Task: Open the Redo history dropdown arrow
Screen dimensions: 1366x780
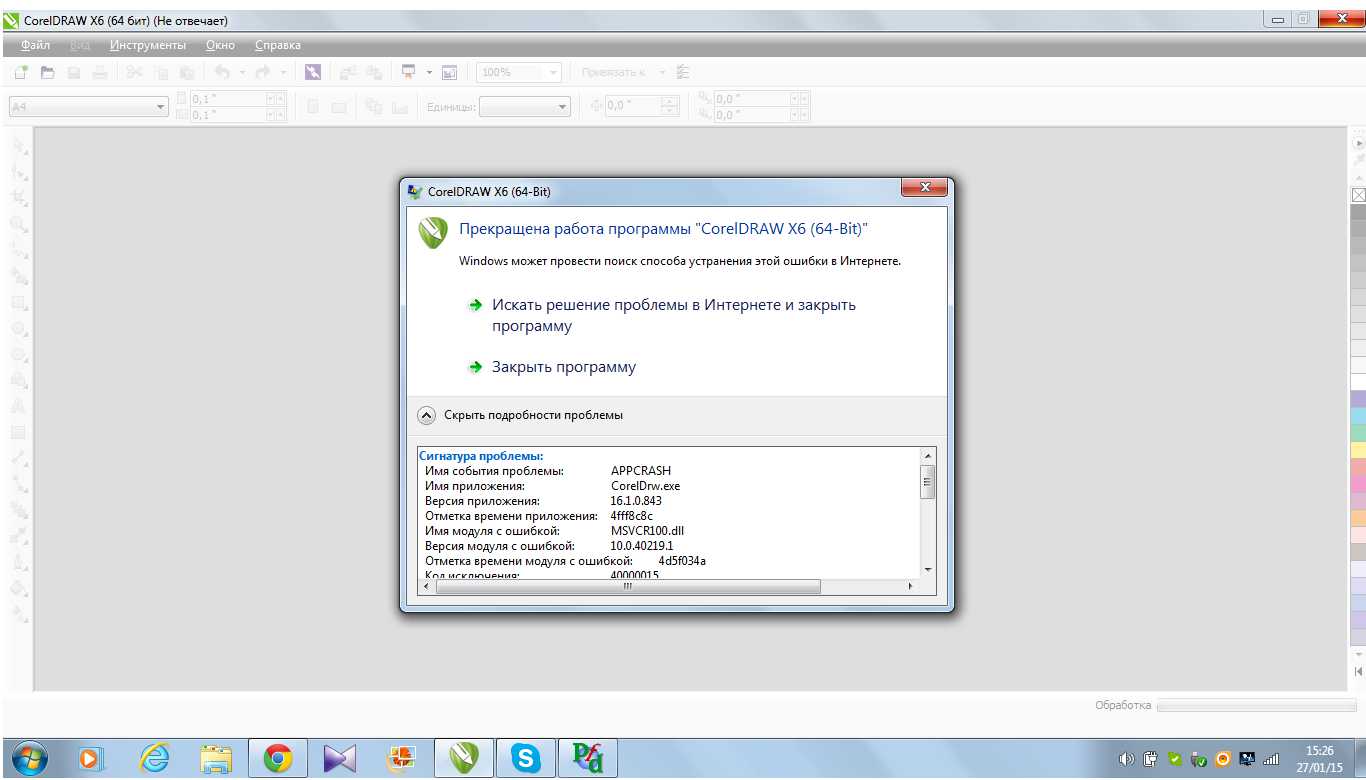Action: pos(283,72)
